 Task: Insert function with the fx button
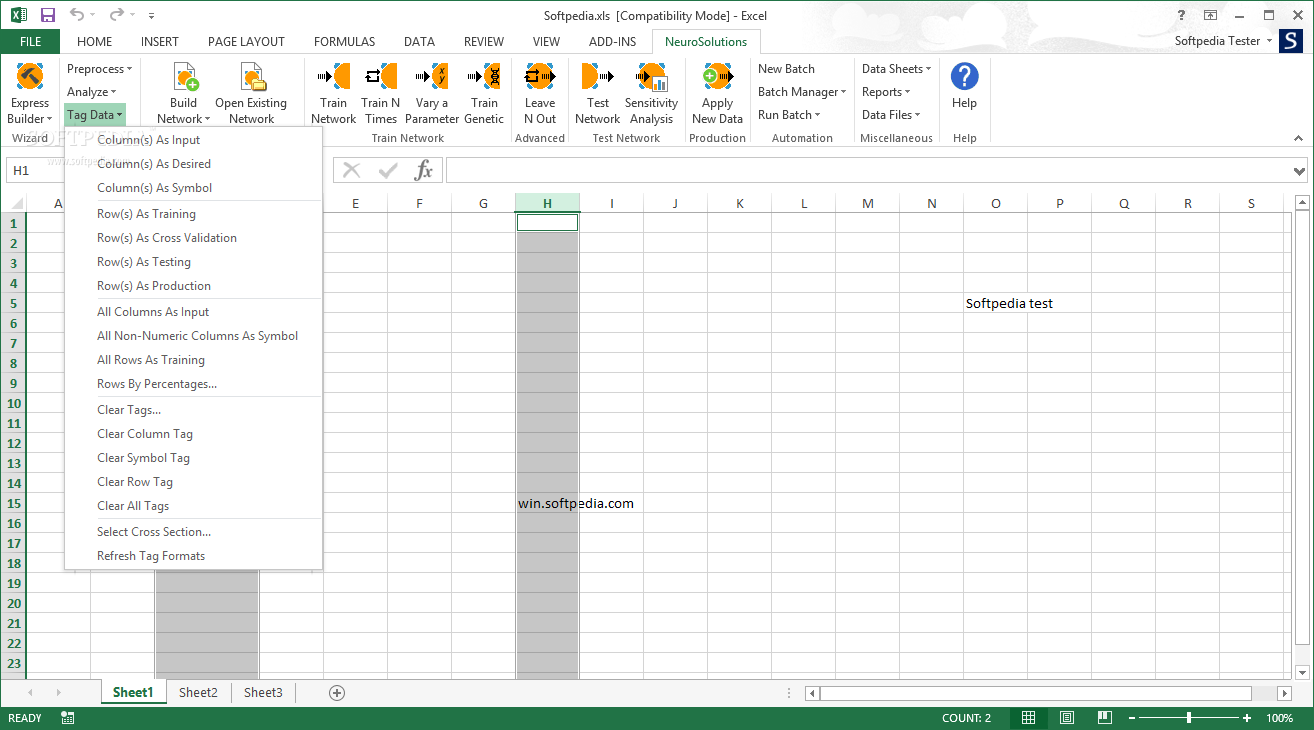point(424,170)
